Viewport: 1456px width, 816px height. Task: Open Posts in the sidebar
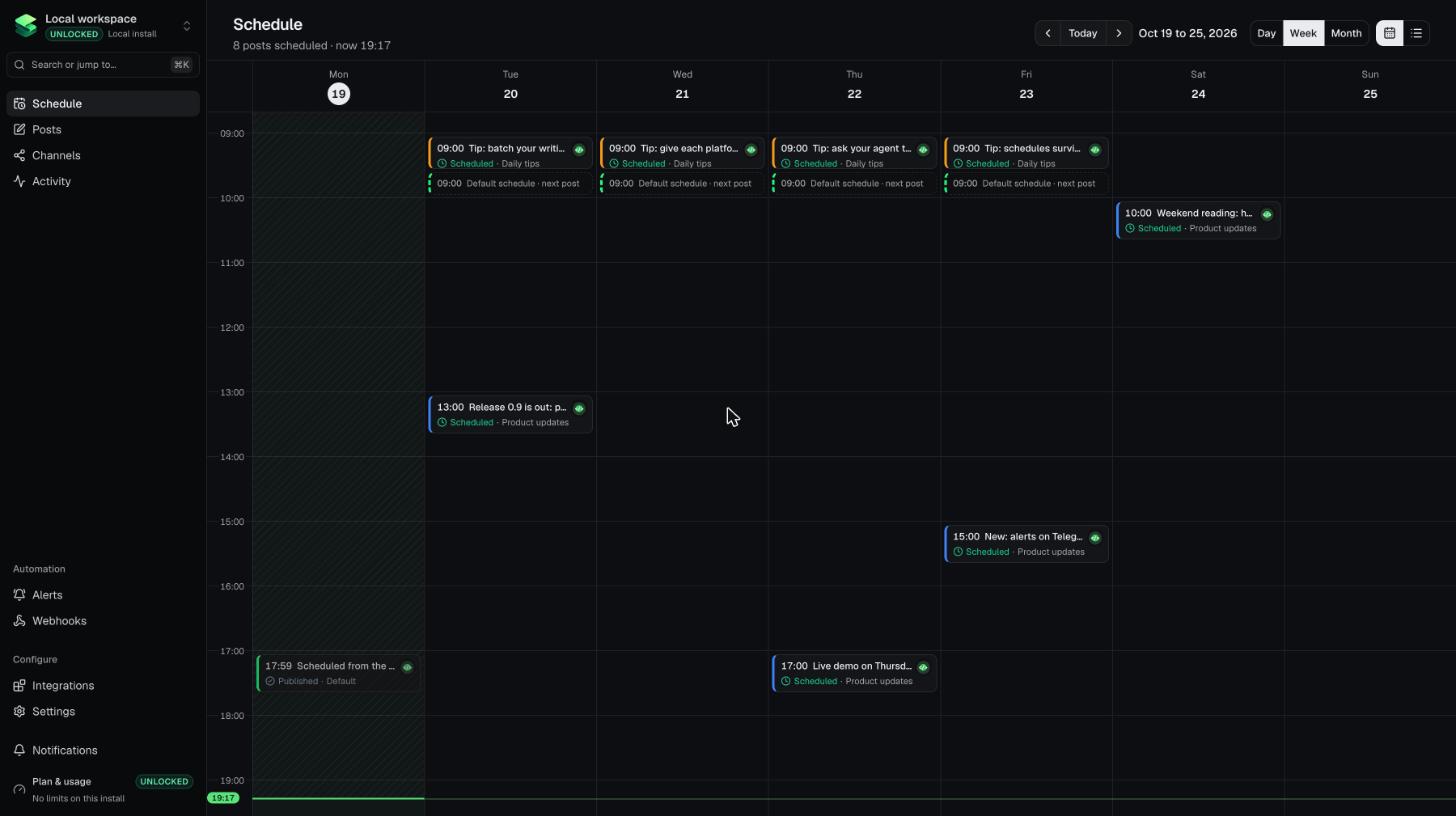103,130
